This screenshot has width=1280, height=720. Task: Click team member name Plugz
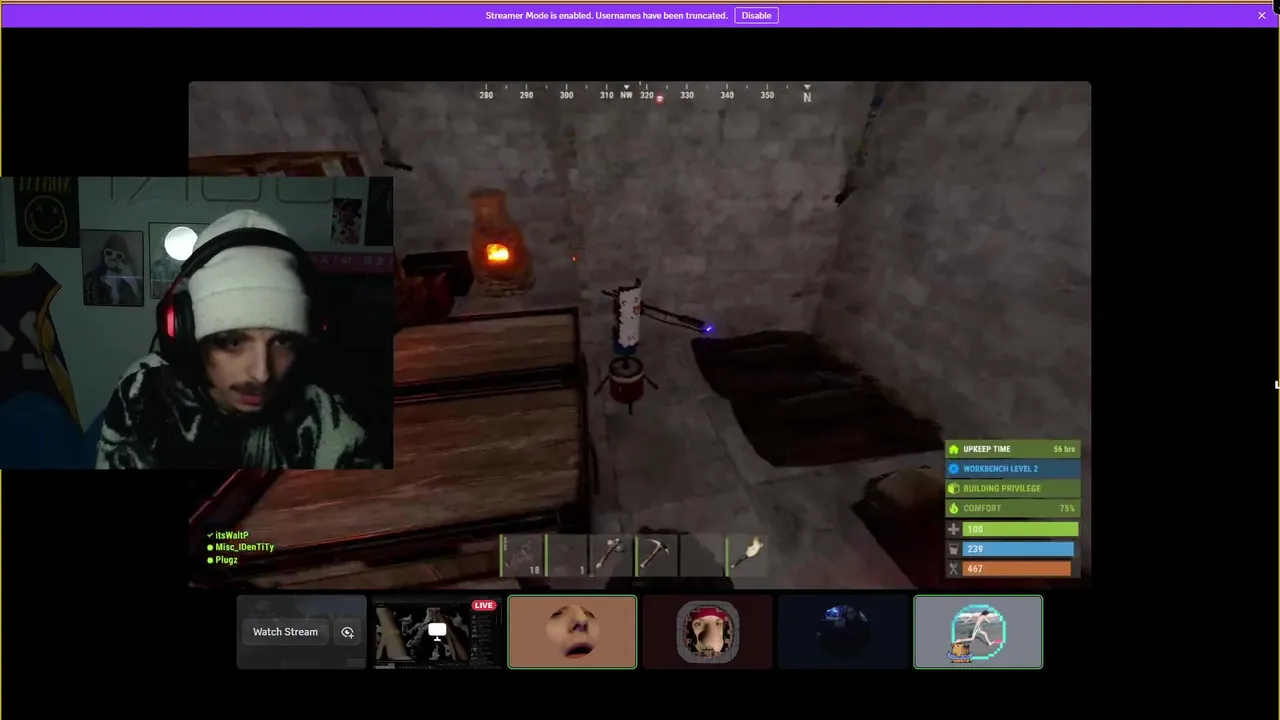226,560
